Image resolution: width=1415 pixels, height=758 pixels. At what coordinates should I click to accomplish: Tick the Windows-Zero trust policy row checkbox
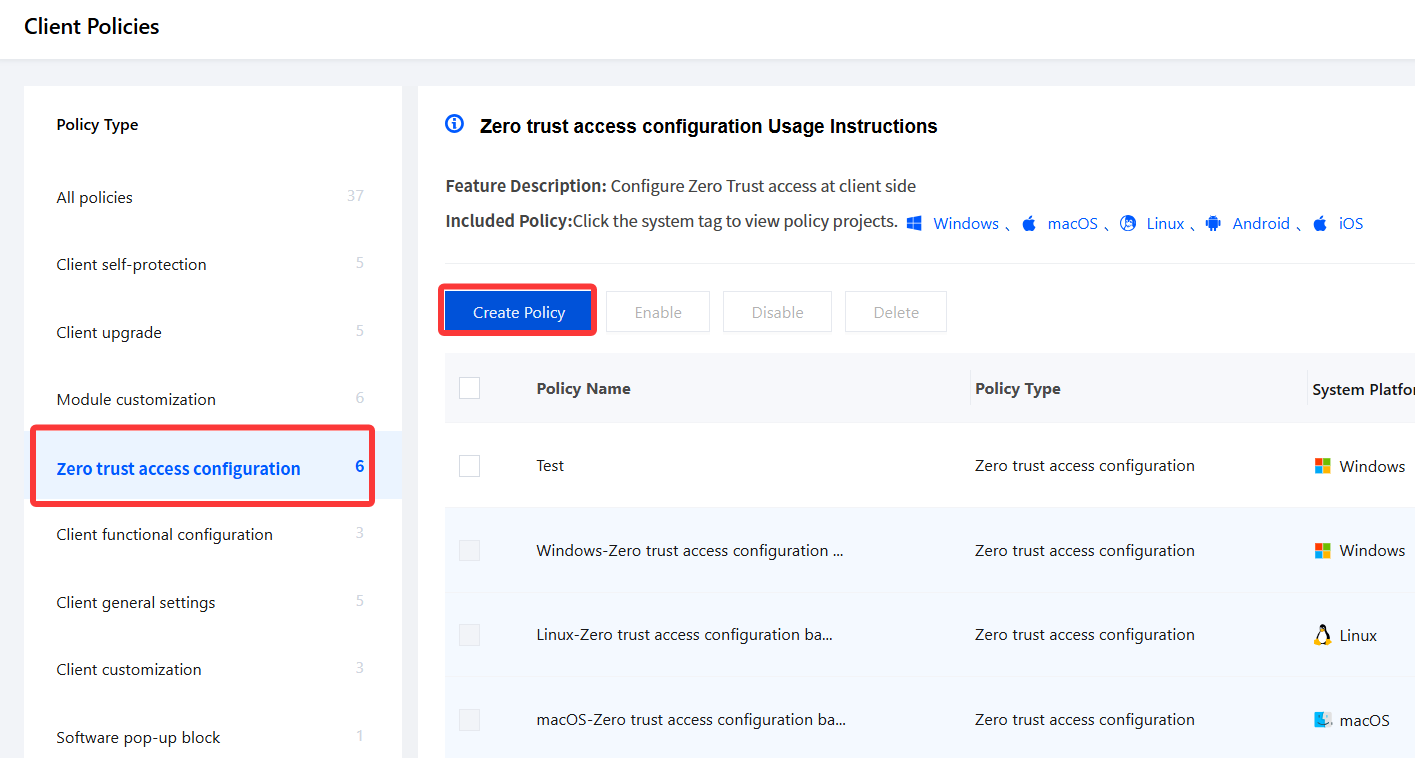pos(469,551)
